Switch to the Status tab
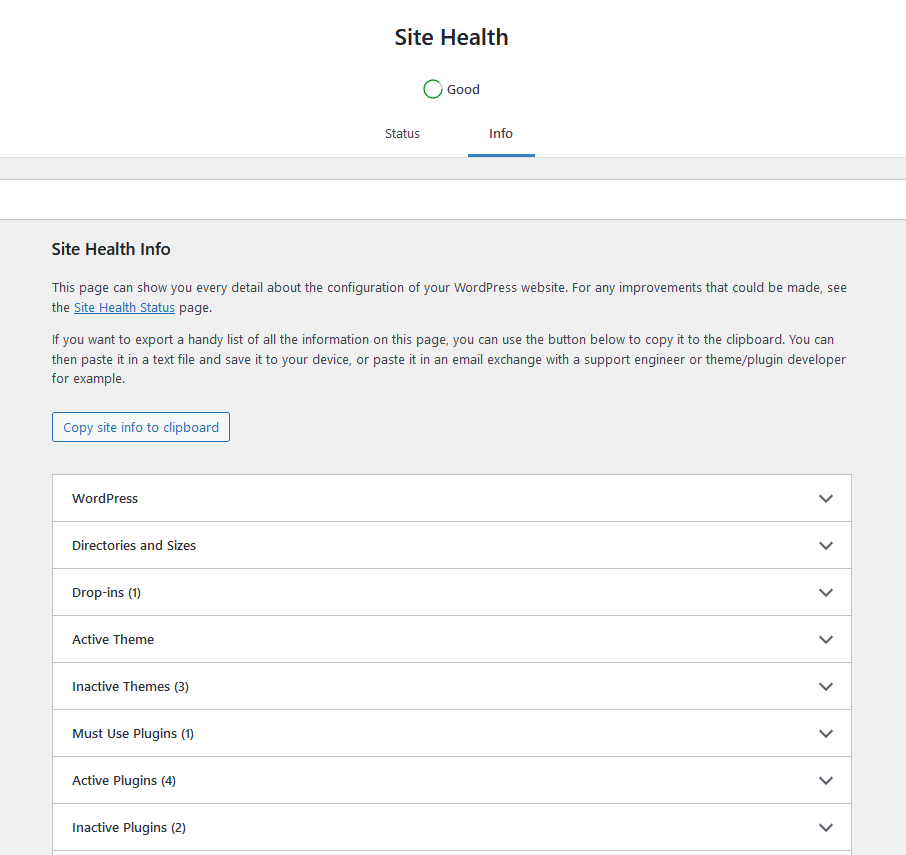906x855 pixels. point(402,133)
